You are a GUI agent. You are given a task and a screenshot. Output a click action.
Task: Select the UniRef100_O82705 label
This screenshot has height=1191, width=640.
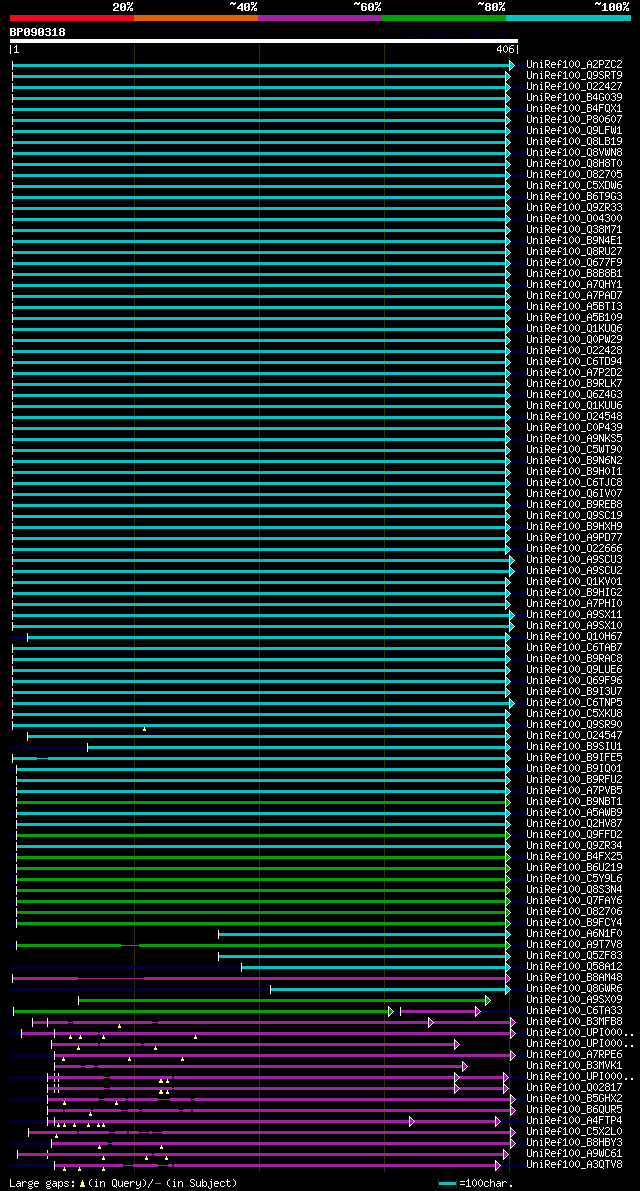(x=574, y=175)
